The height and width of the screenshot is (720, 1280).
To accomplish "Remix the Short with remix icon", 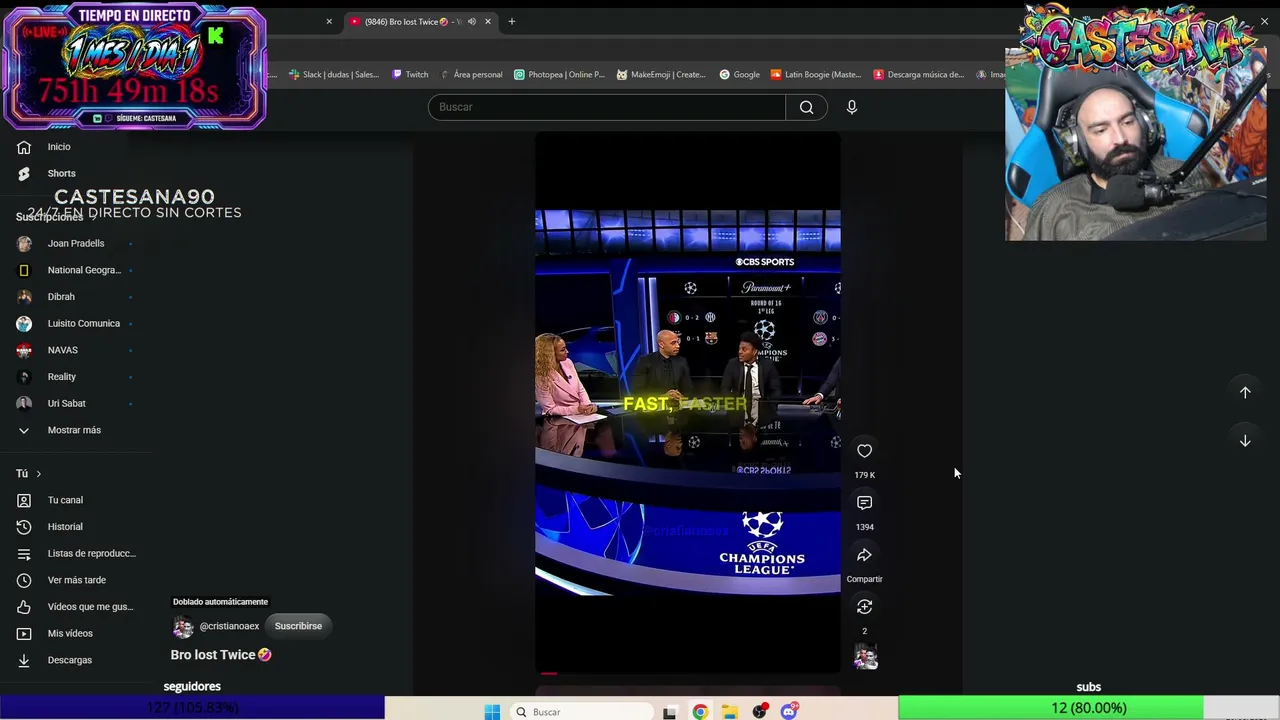I will pyautogui.click(x=865, y=607).
